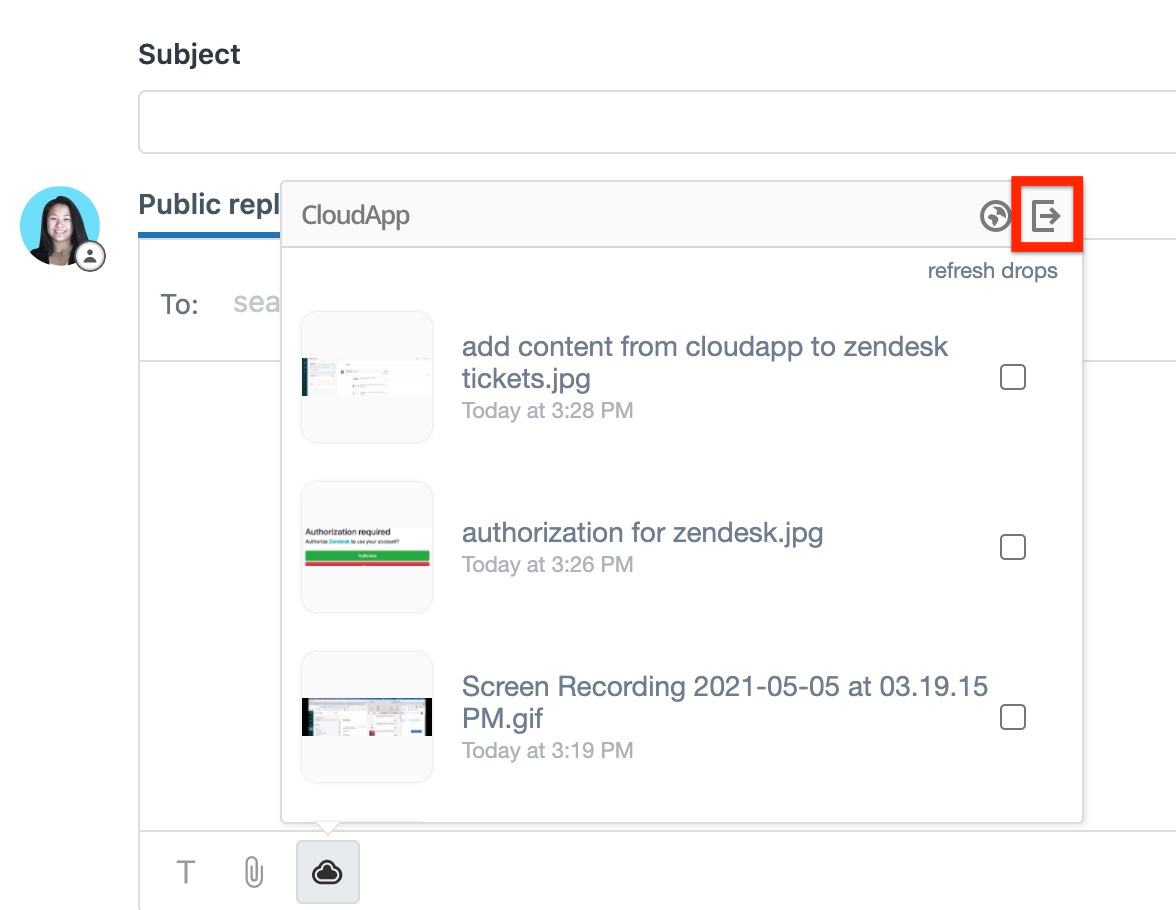Click the agent profile avatar
1176x910 pixels.
tap(60, 226)
